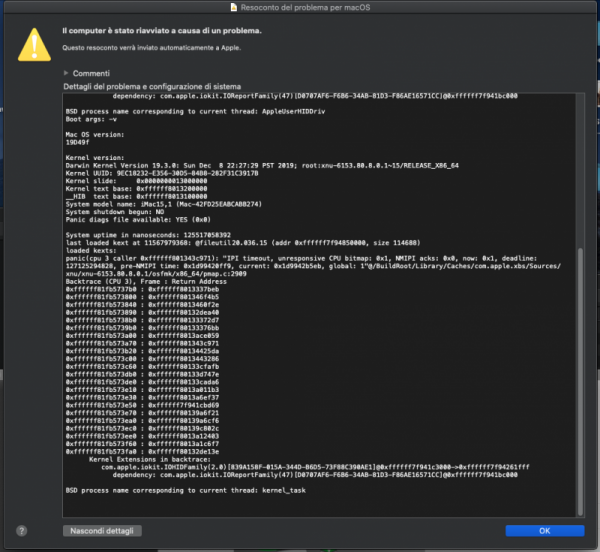
Task: Click 'System uptime in nanoseconds' line
Action: pos(148,235)
